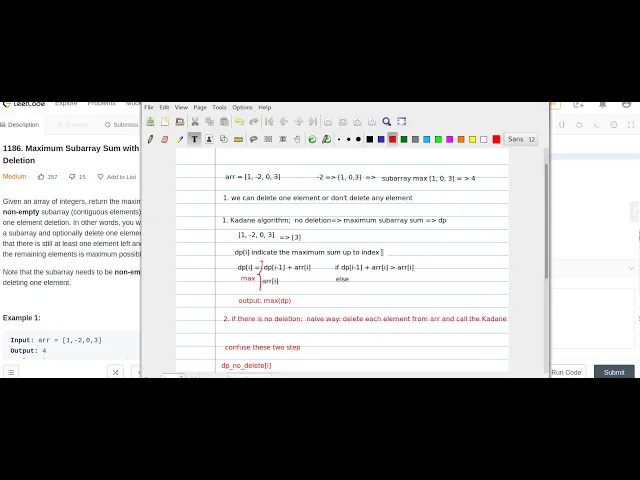Screen dimensions: 640x480
Task: Click the Save icon in Xournal toolbar
Action: 151,122
